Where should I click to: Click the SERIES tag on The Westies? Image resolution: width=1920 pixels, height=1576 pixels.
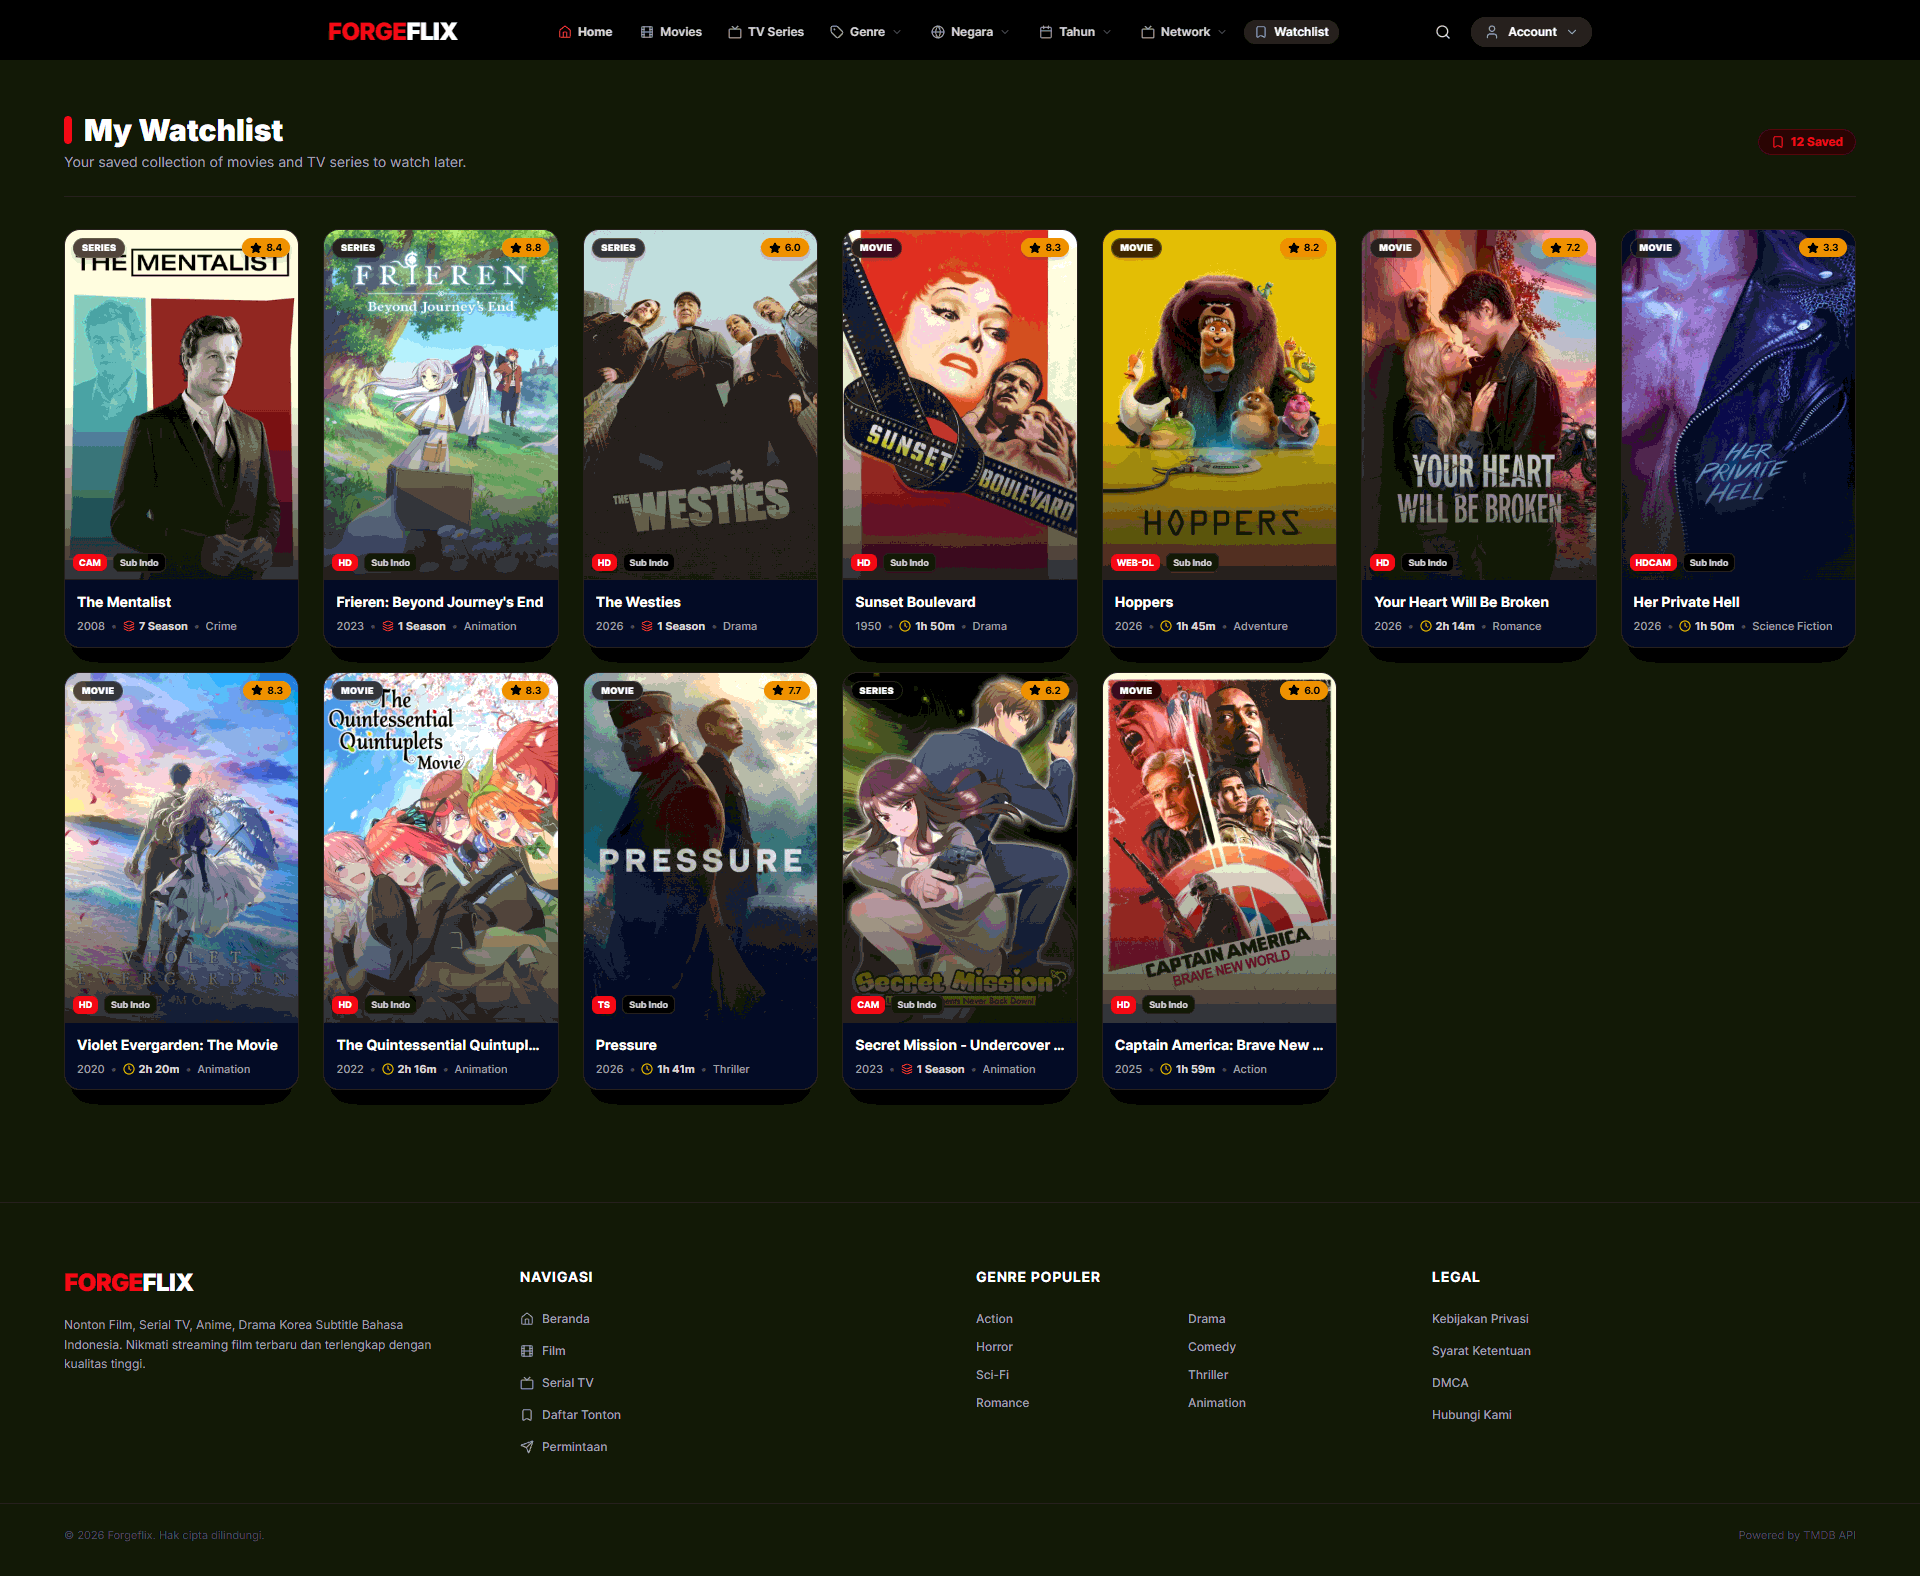point(618,248)
